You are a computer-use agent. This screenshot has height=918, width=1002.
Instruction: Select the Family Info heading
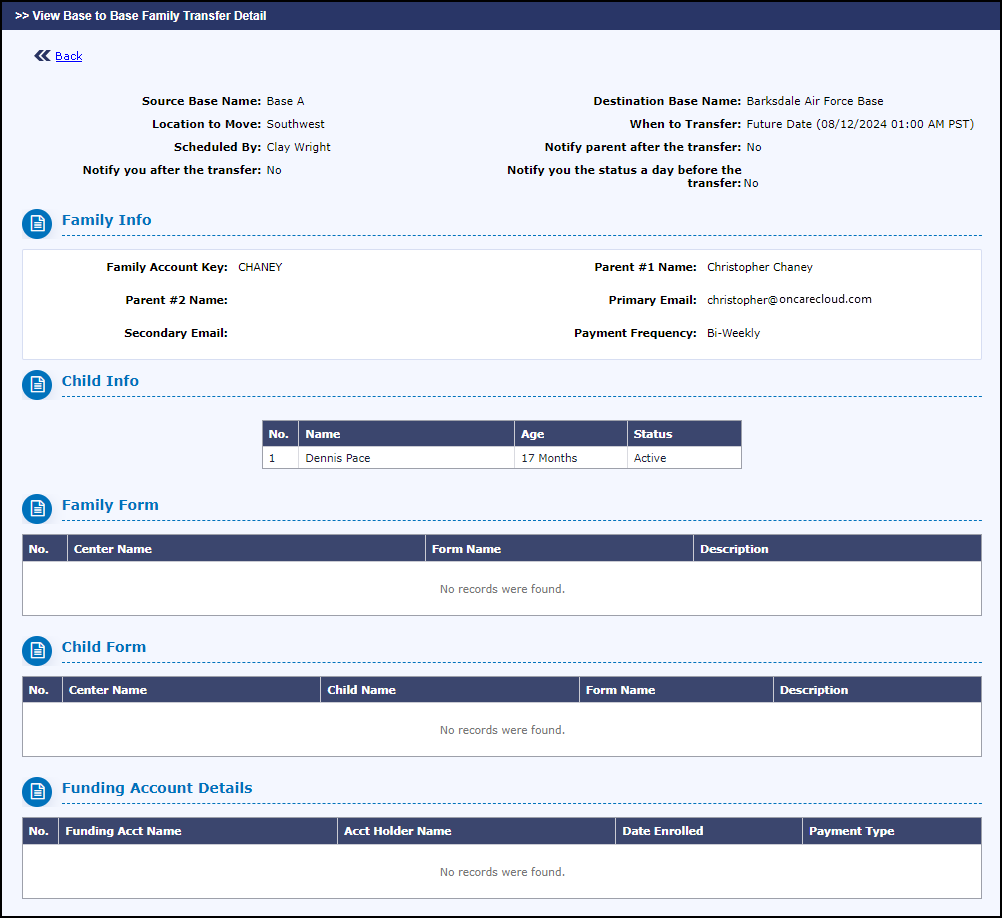click(x=107, y=220)
